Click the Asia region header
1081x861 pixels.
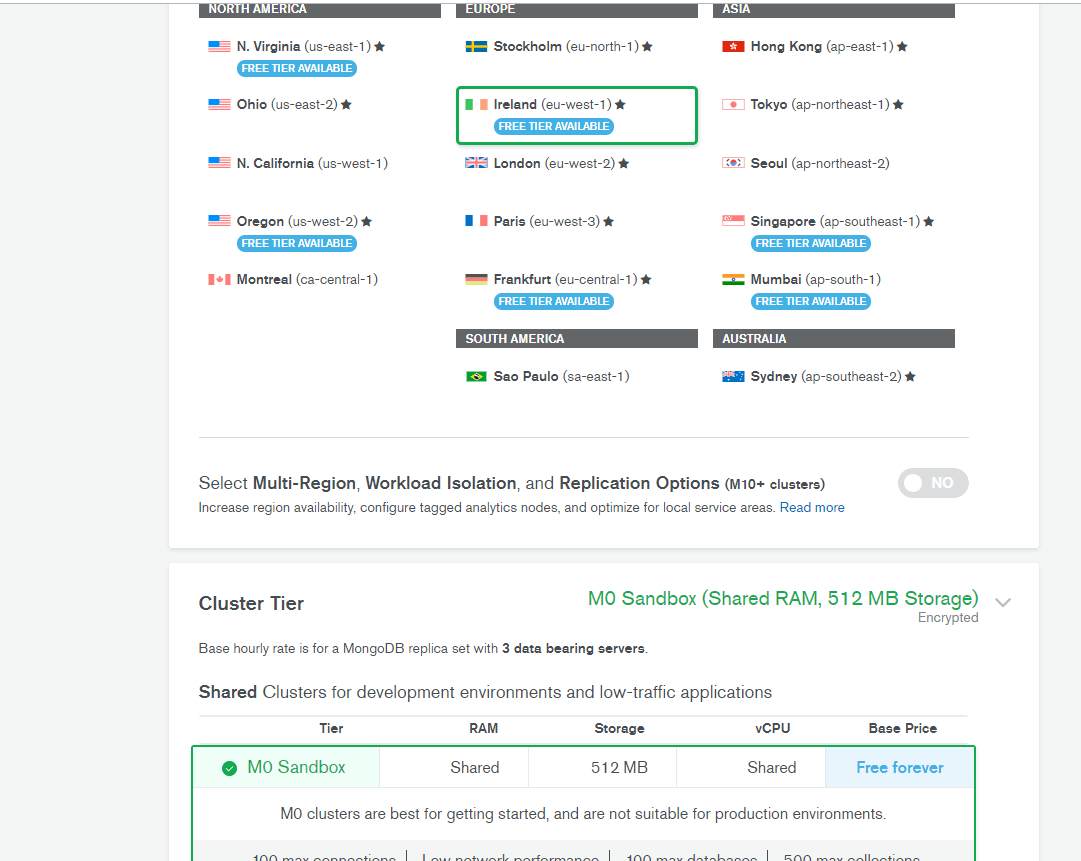834,10
